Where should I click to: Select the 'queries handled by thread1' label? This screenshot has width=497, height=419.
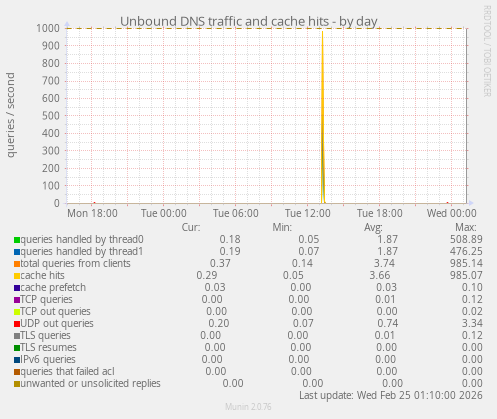coord(82,251)
